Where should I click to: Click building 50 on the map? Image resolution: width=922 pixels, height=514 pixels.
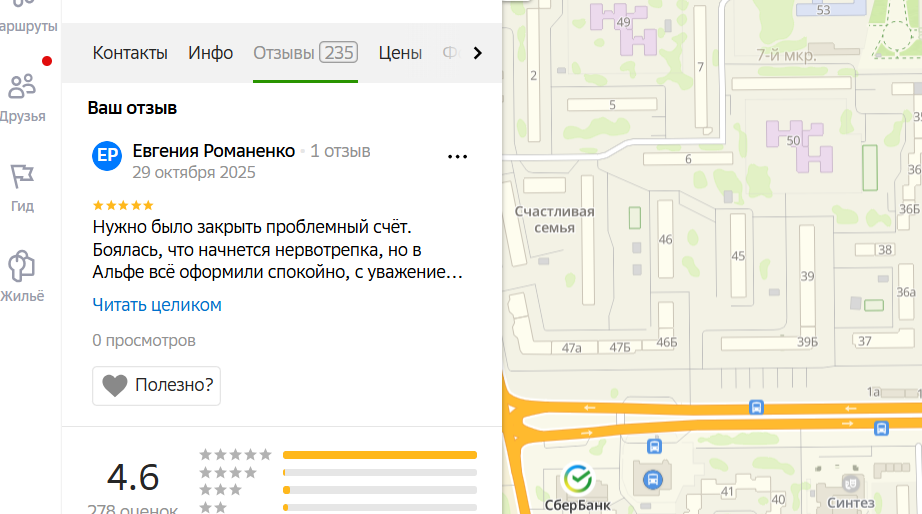tap(800, 146)
